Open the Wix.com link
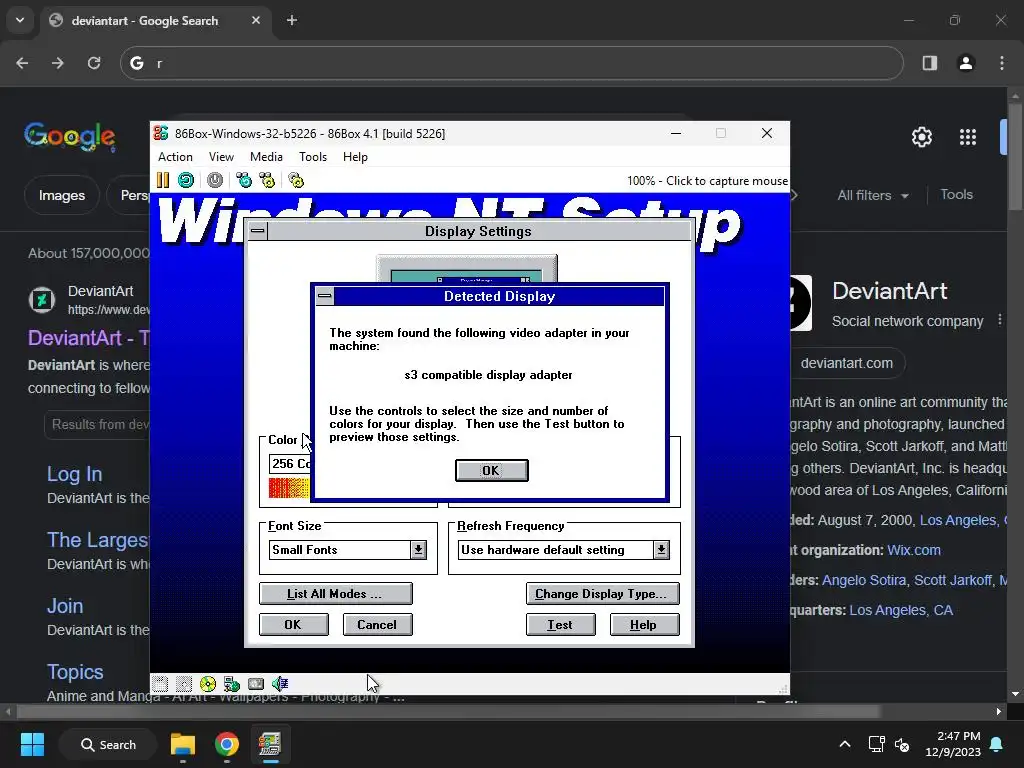The height and width of the screenshot is (768, 1024). click(914, 550)
